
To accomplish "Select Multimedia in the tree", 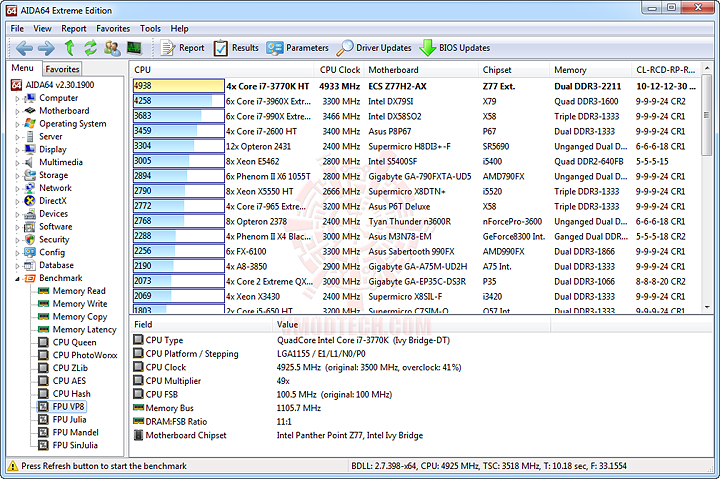I will coord(53,162).
